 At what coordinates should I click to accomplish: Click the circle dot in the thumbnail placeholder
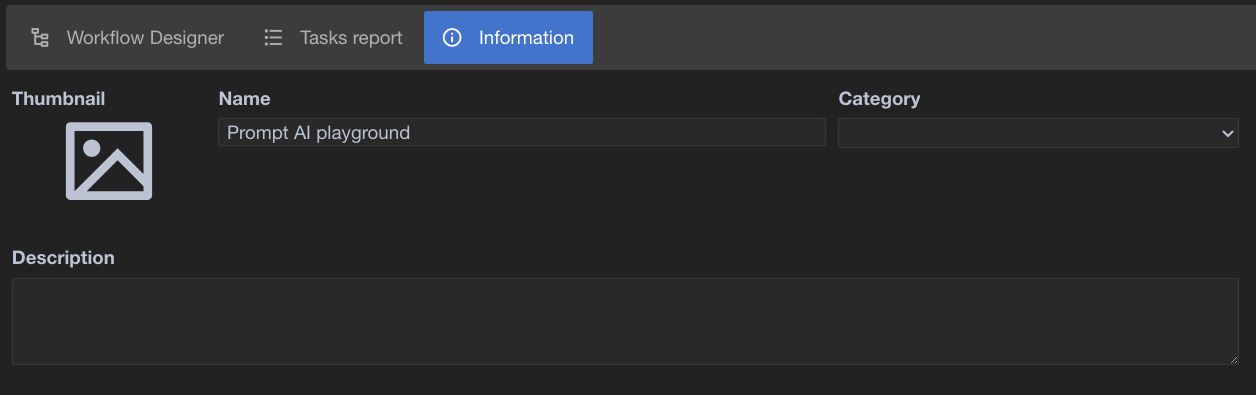(x=92, y=148)
